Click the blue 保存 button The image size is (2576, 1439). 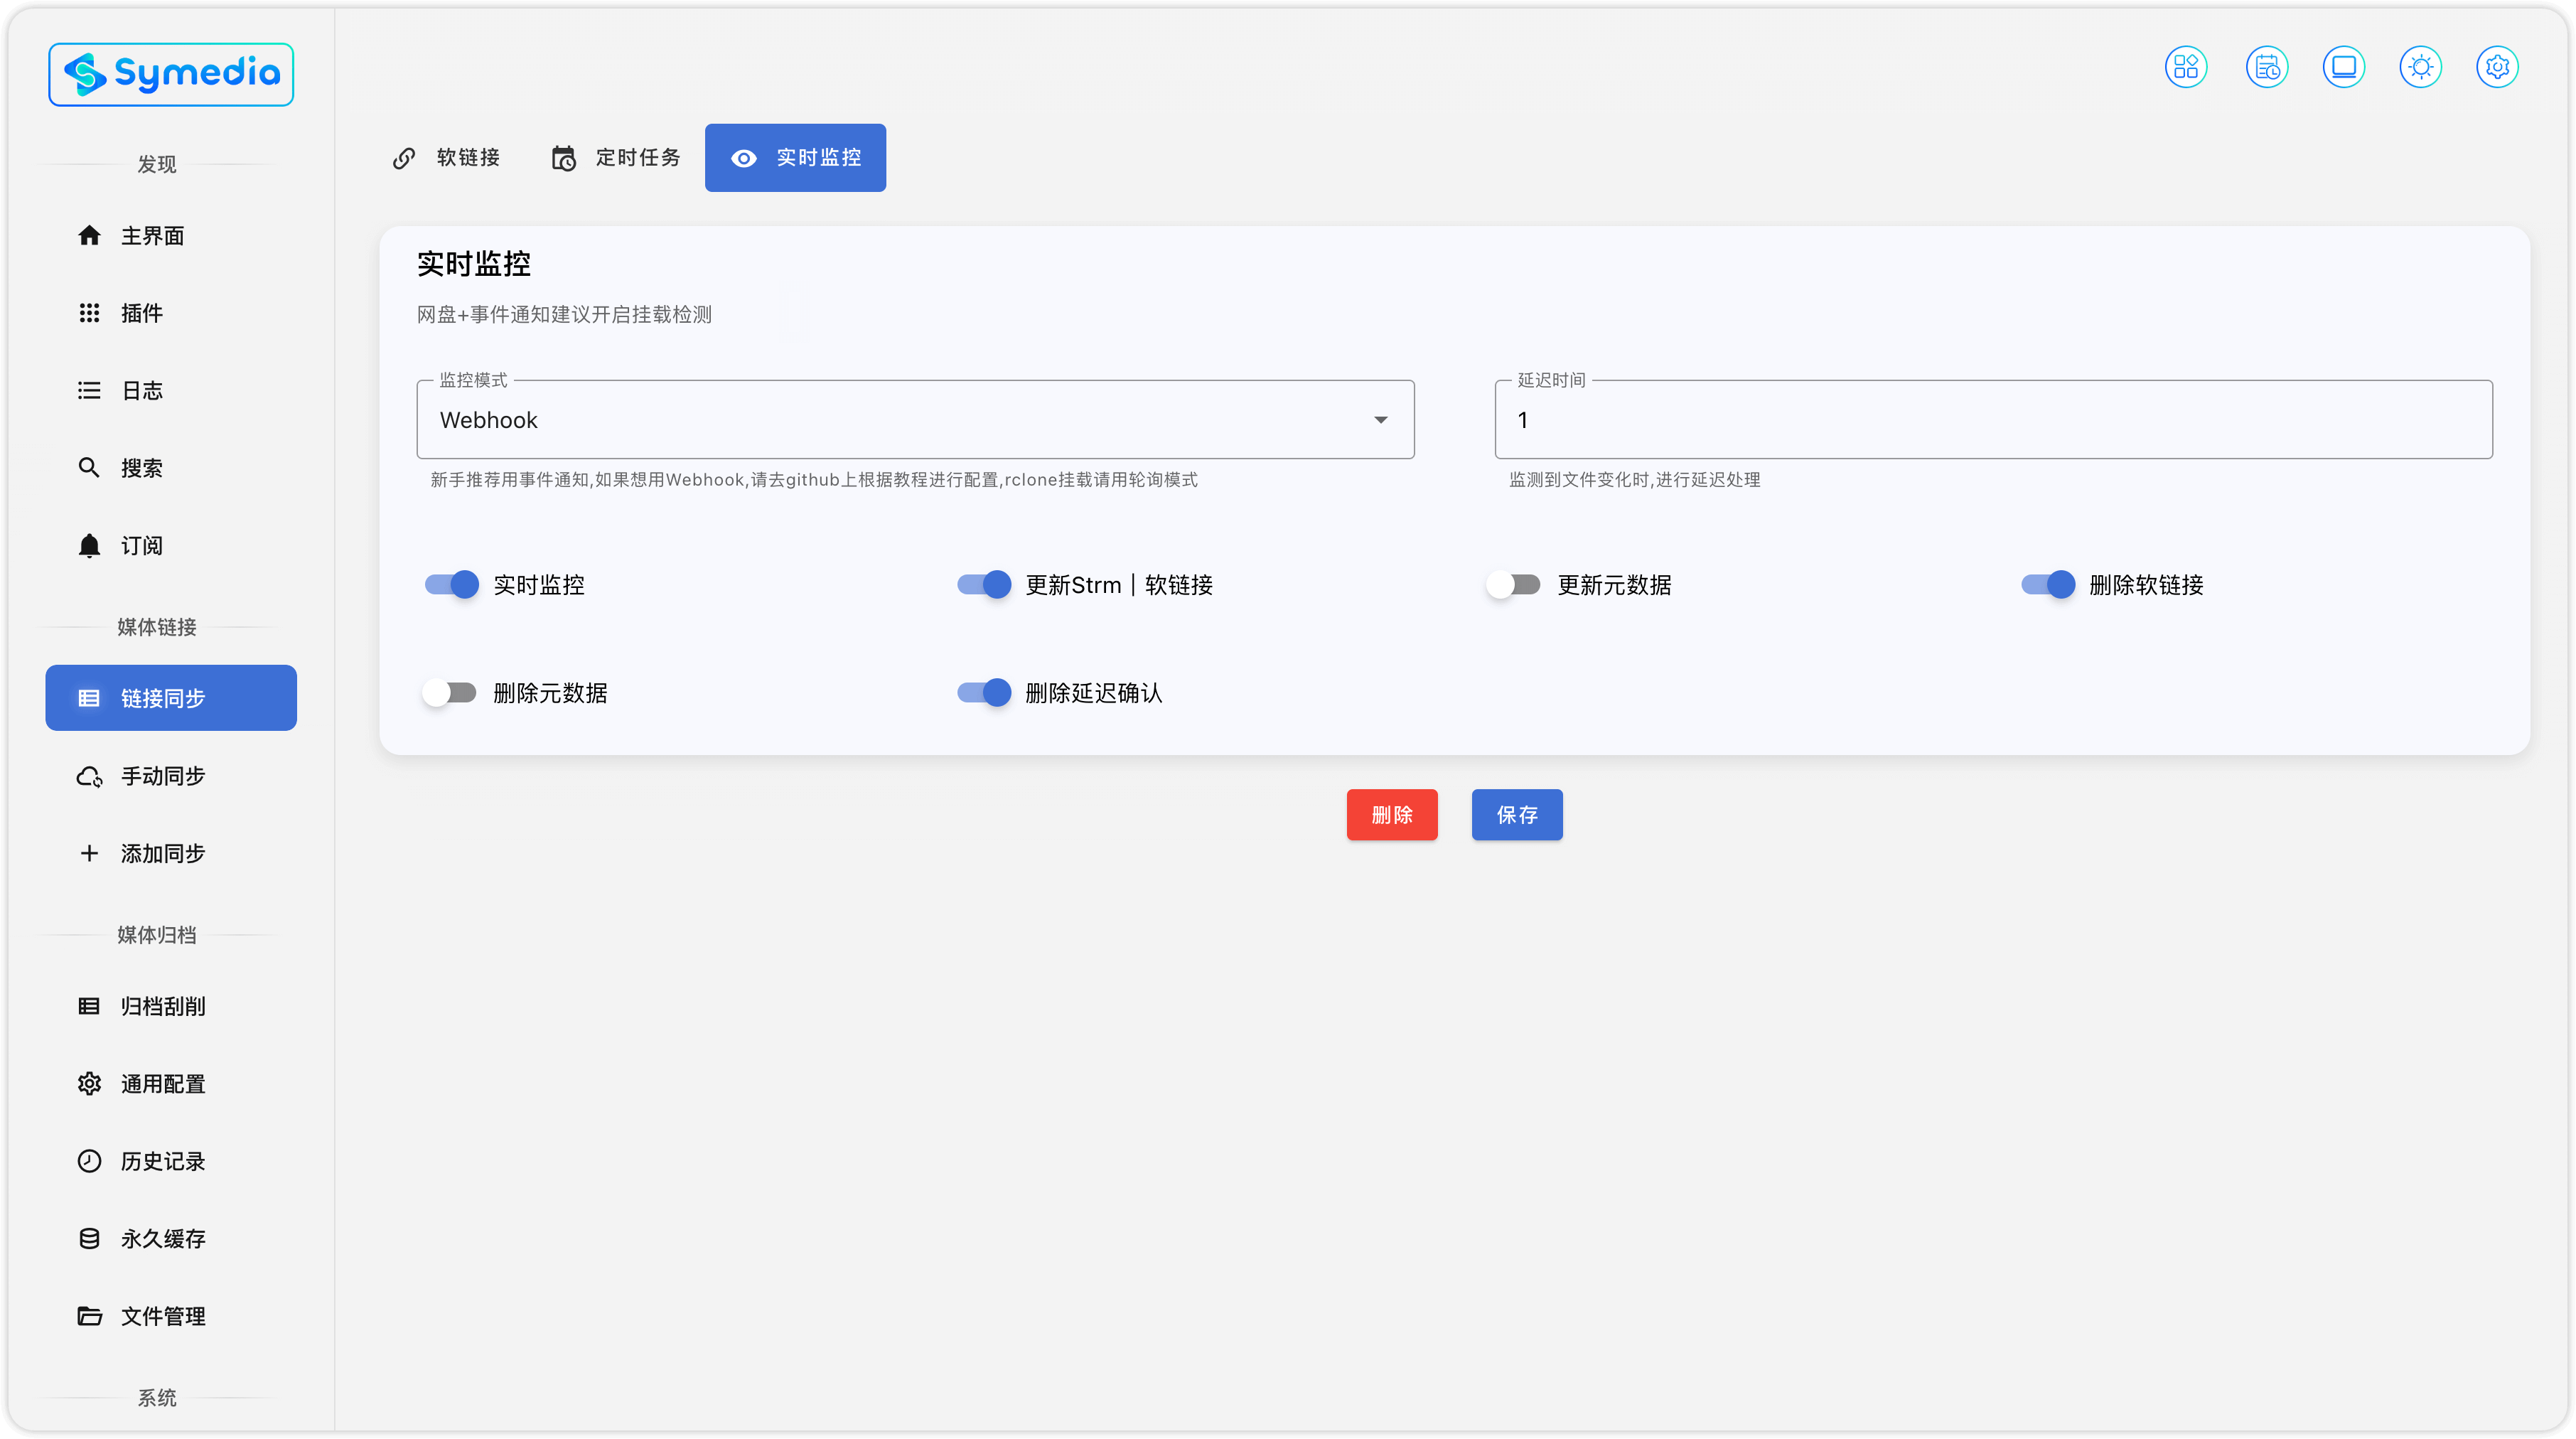click(1517, 815)
